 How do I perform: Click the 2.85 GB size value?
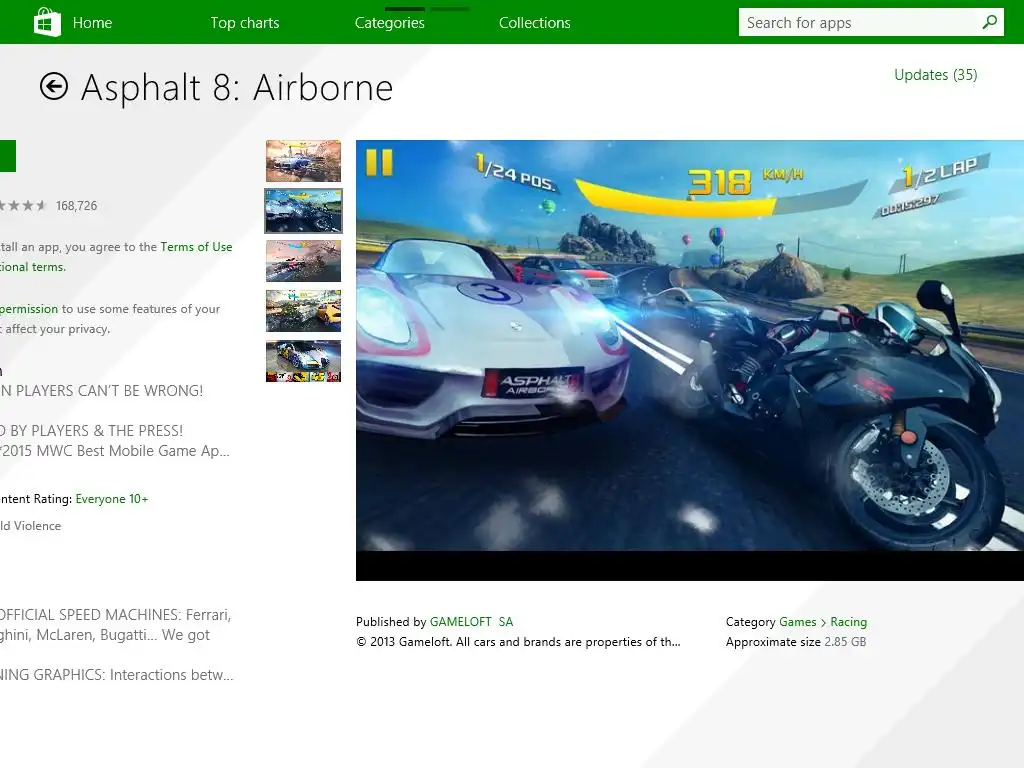coord(845,642)
